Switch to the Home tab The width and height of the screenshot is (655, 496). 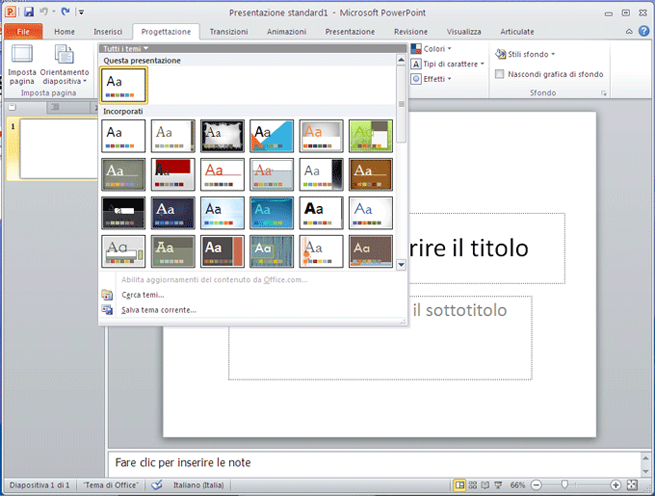coord(64,32)
